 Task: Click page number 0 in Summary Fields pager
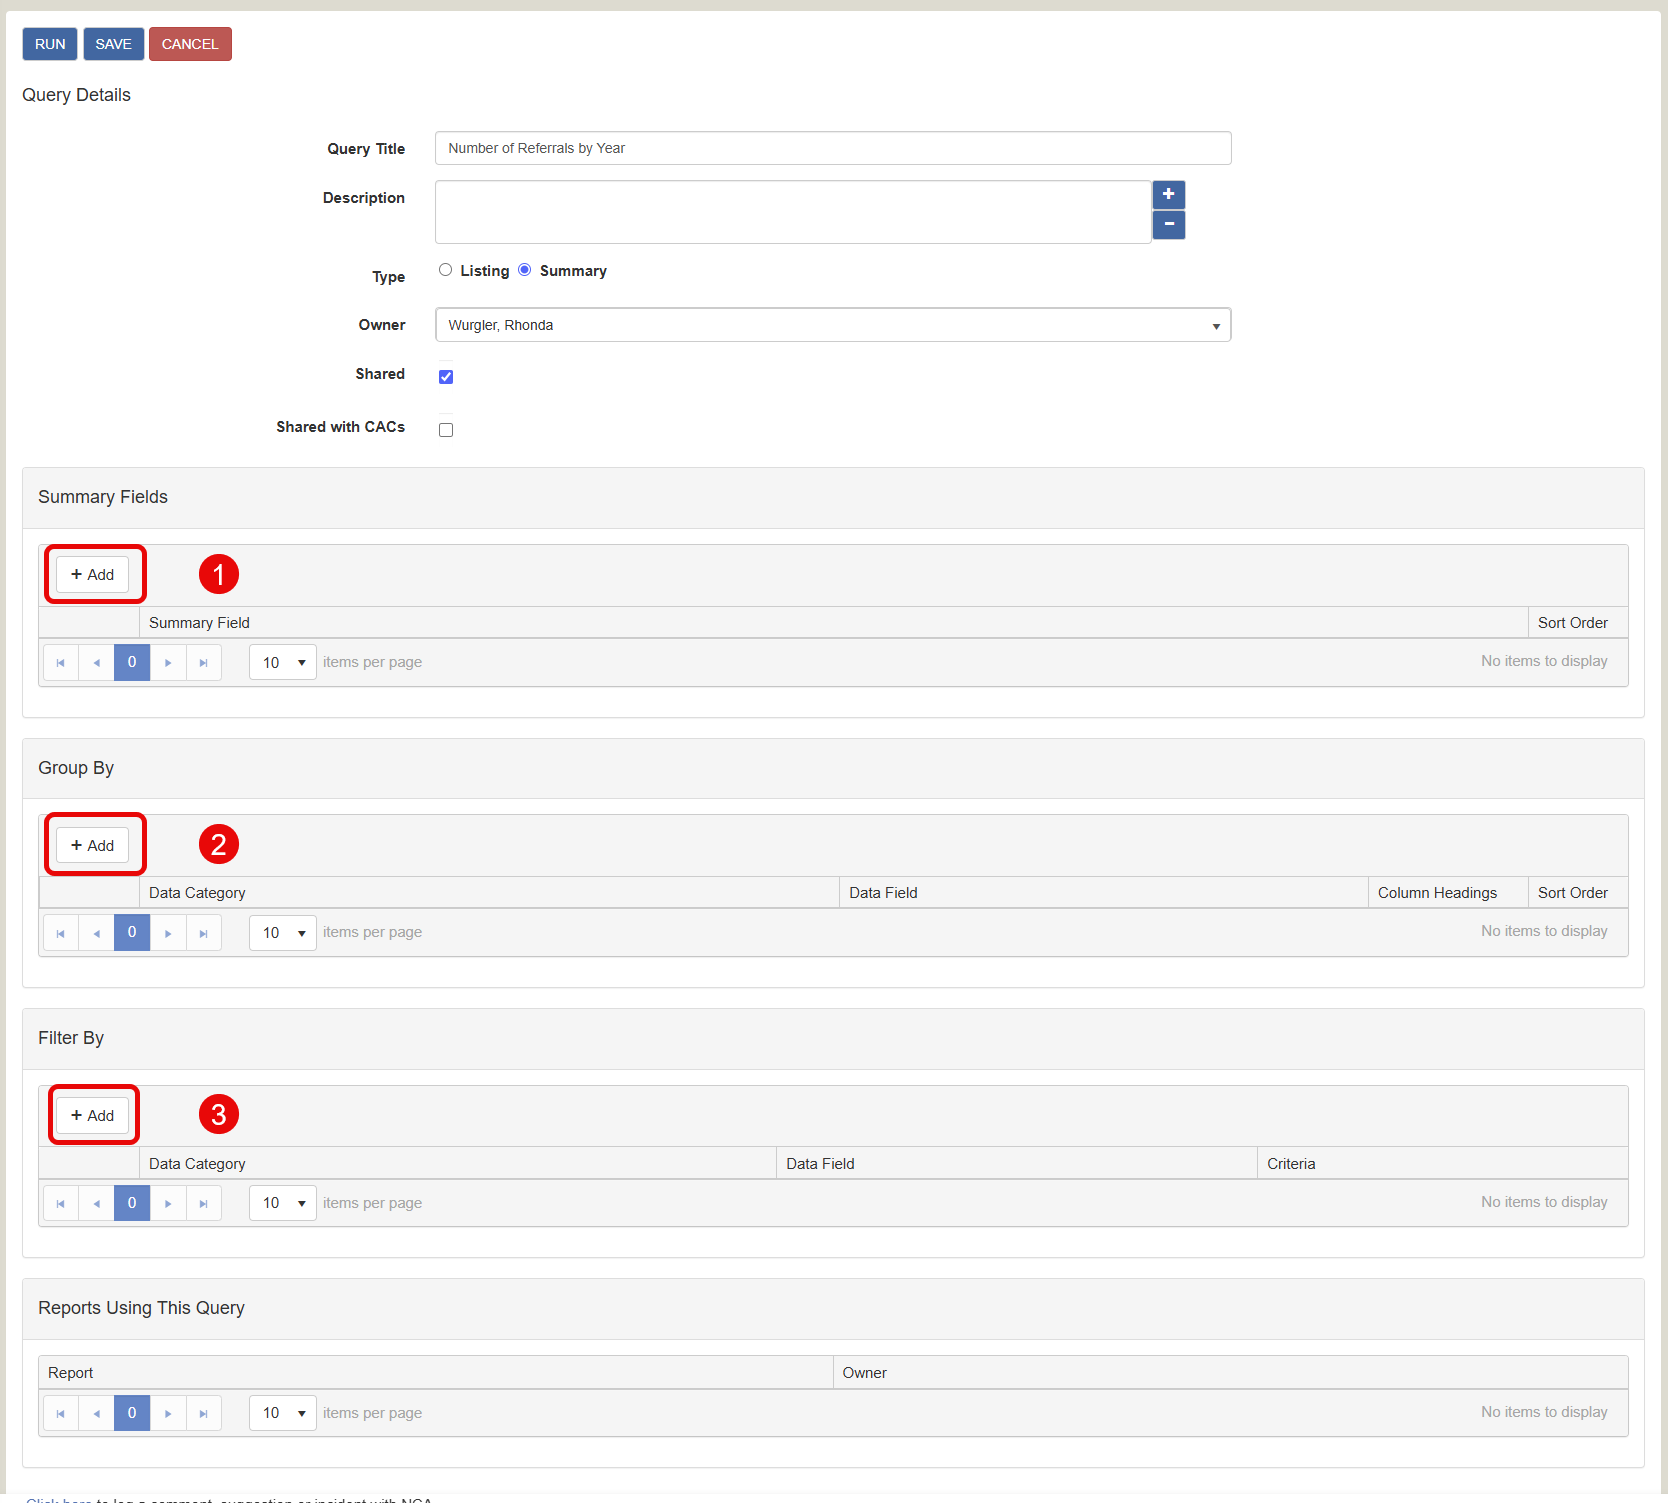click(x=132, y=662)
